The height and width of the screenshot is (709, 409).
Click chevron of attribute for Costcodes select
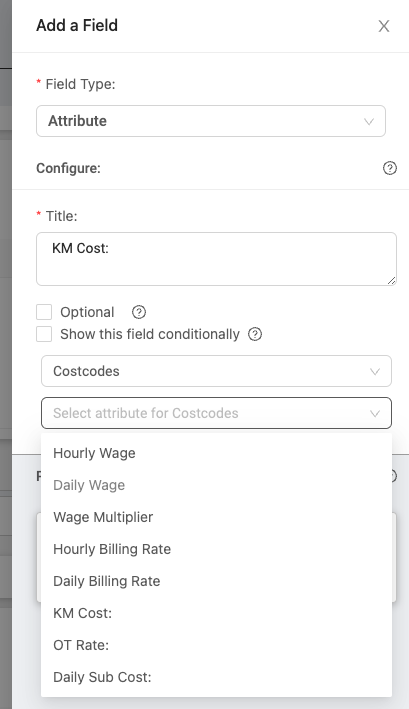coord(375,413)
